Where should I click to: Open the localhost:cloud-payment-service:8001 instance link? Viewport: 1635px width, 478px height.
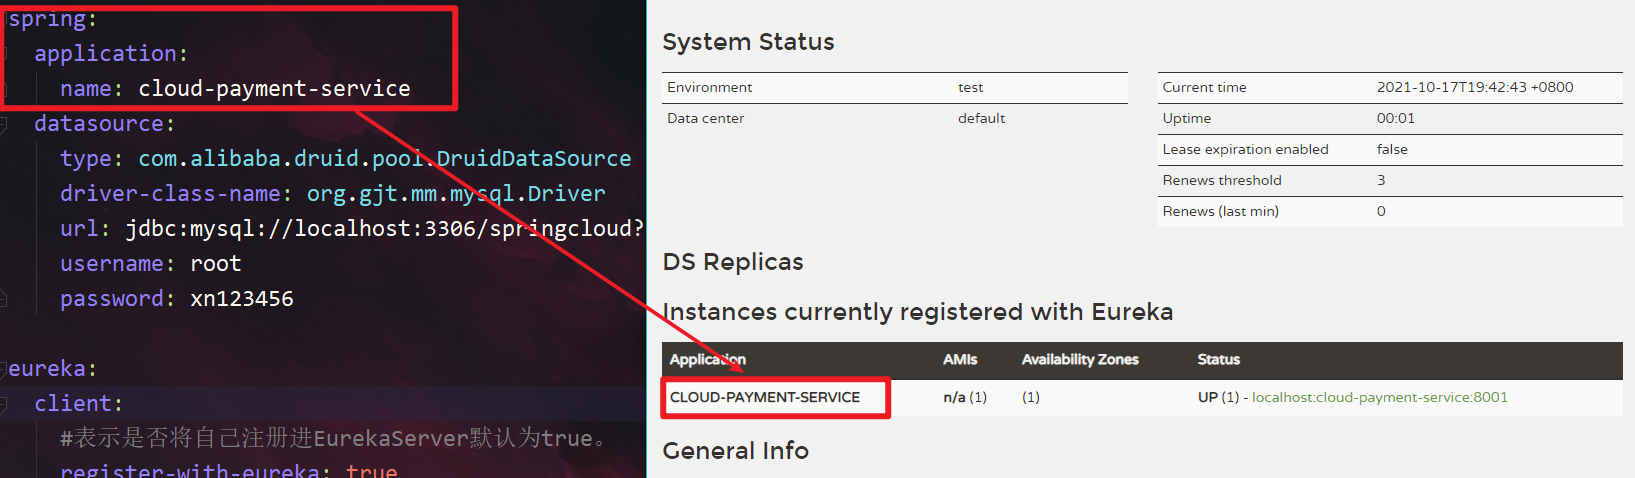pyautogui.click(x=1379, y=397)
